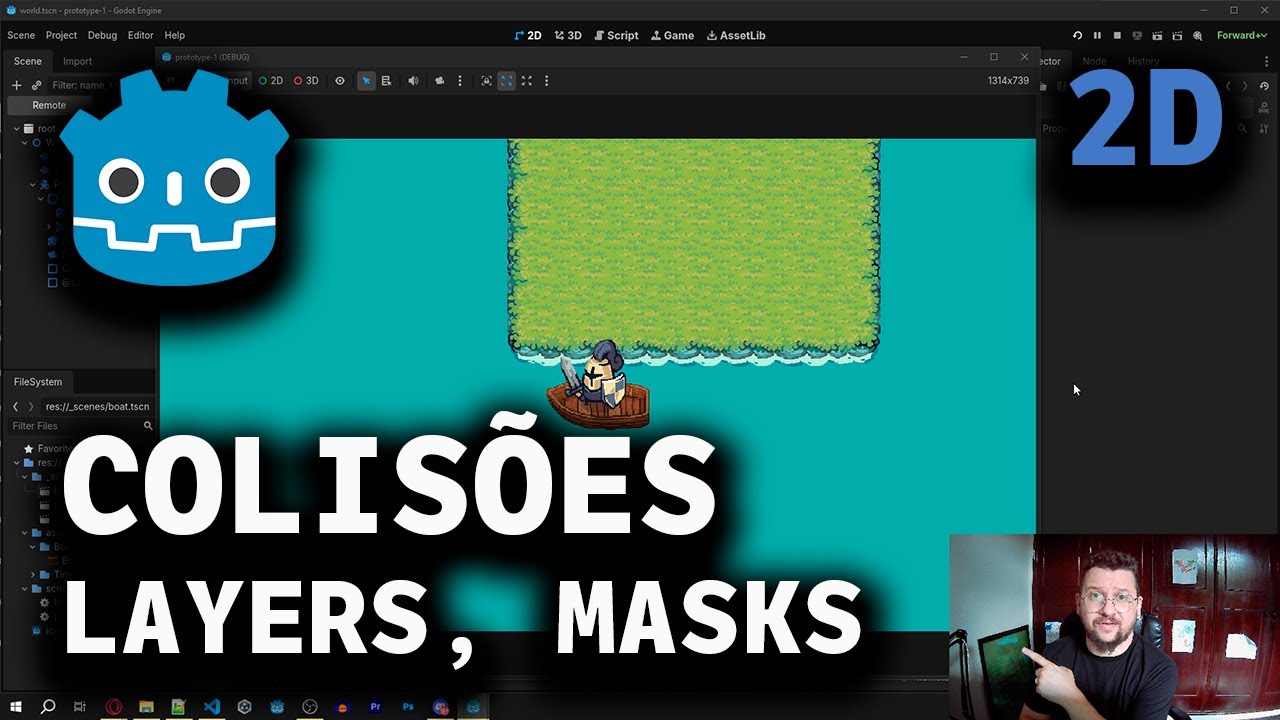The height and width of the screenshot is (720, 1280).
Task: Select the Scene dock tab
Action: pos(28,61)
